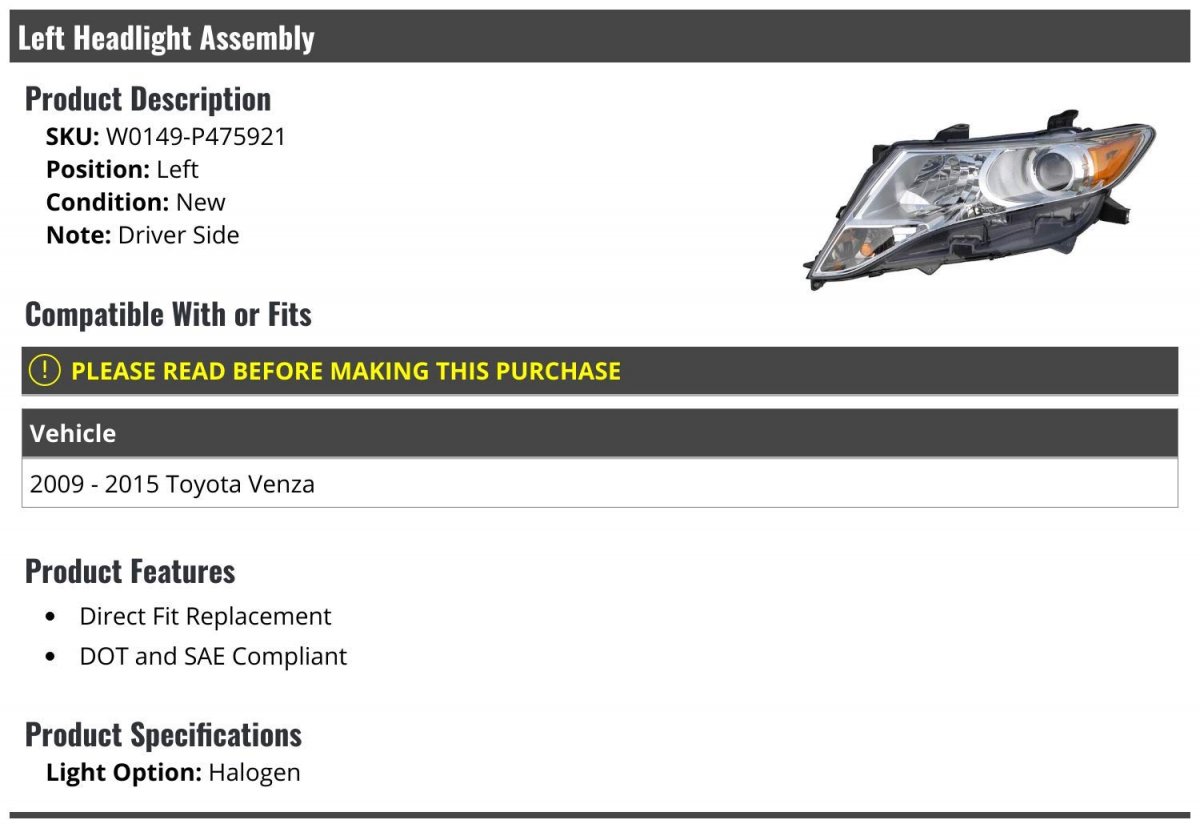Click the Condition: New detail
This screenshot has width=1200, height=828.
[136, 202]
